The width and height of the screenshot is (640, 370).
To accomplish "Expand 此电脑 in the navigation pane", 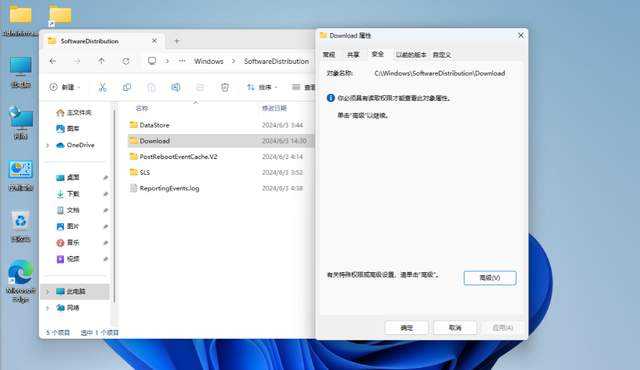I will pyautogui.click(x=48, y=291).
